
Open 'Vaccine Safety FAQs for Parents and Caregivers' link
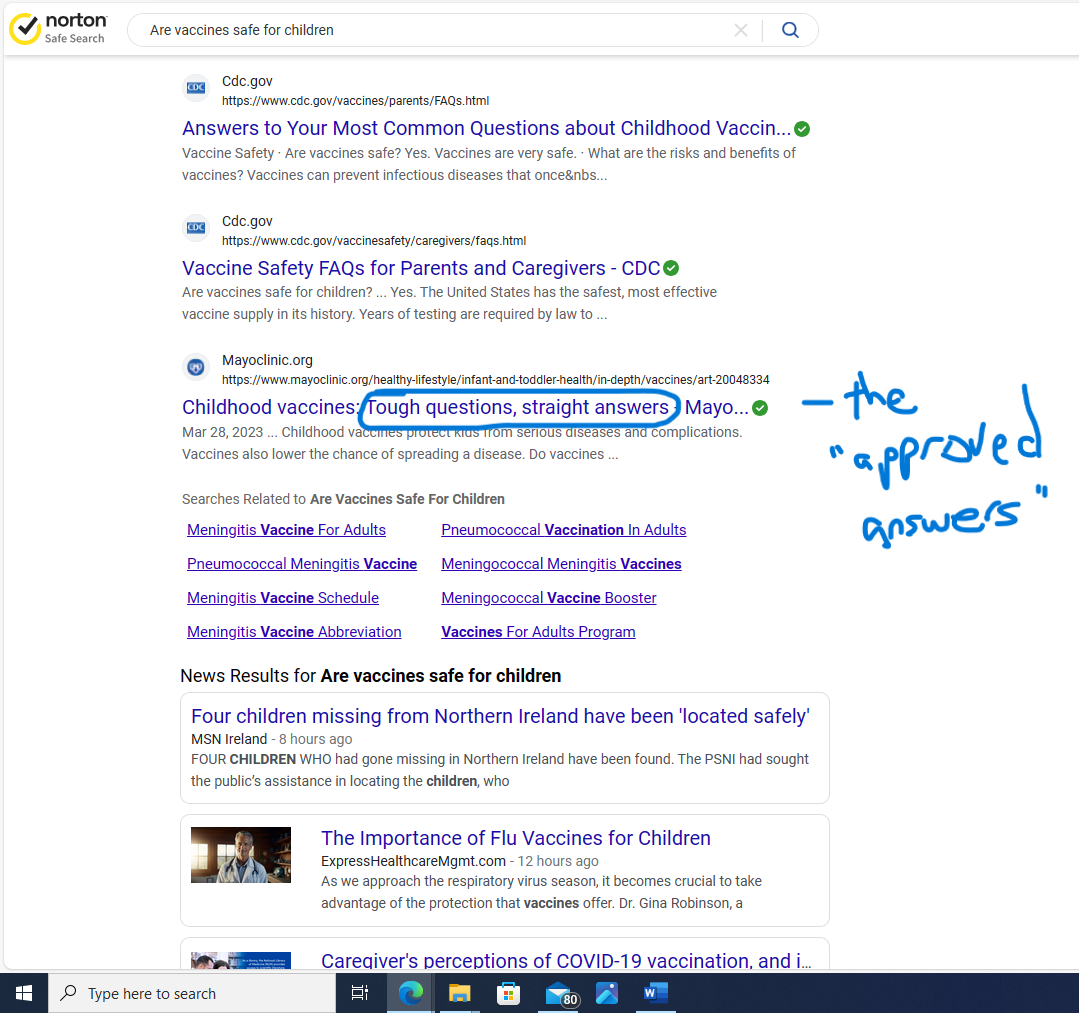tap(421, 268)
